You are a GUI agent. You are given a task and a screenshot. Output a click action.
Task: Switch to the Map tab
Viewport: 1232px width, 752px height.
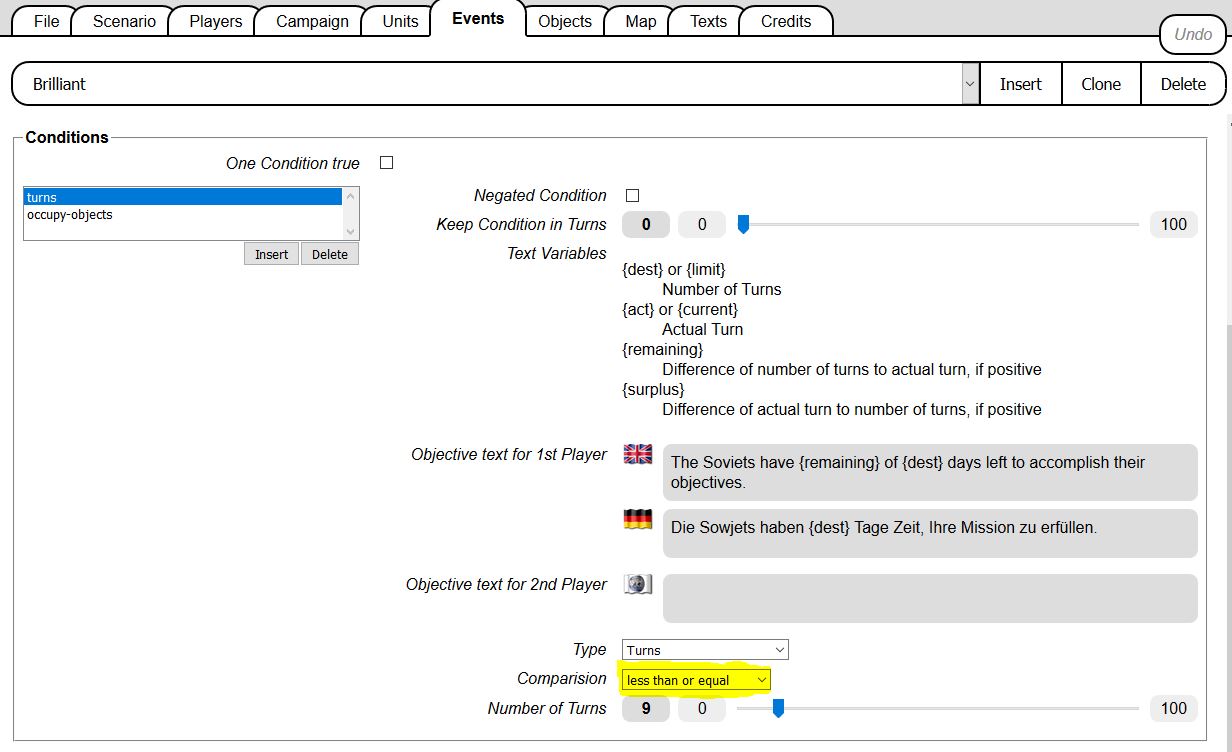pos(640,21)
